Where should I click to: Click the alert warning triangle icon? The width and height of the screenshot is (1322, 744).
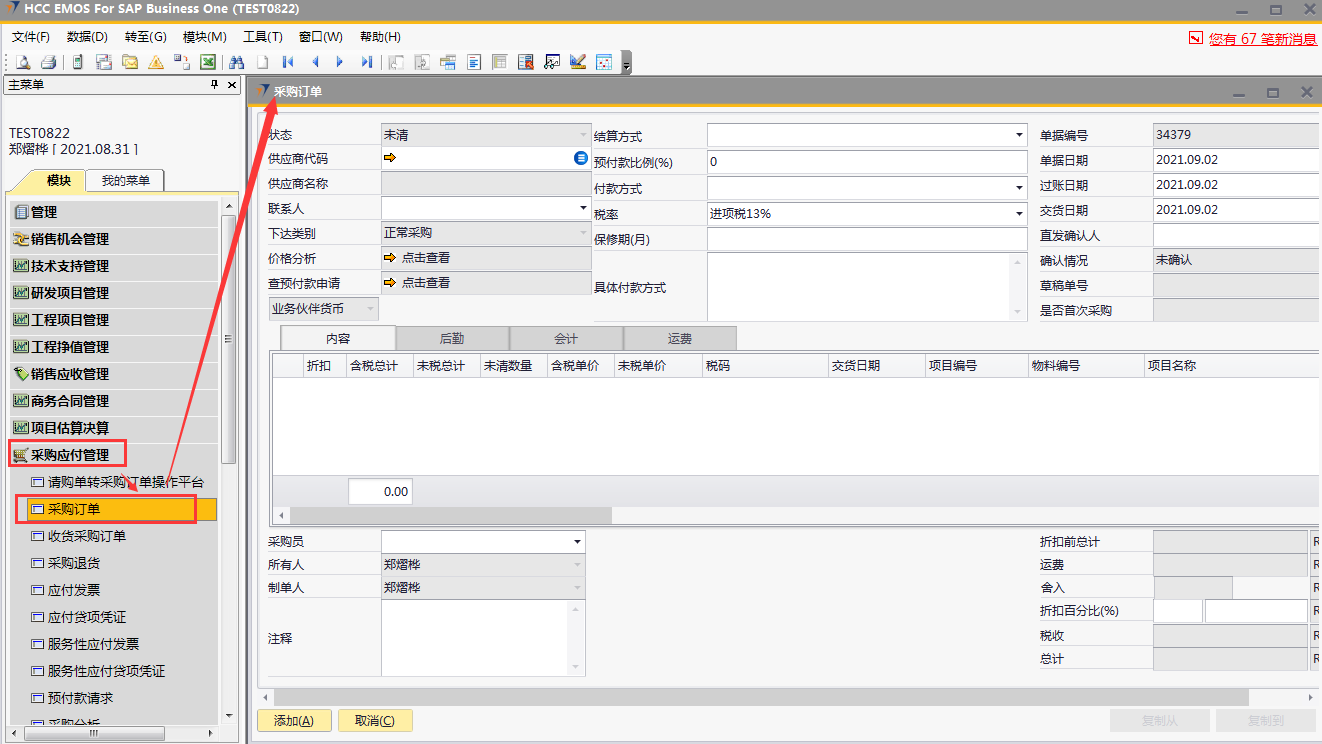(156, 62)
